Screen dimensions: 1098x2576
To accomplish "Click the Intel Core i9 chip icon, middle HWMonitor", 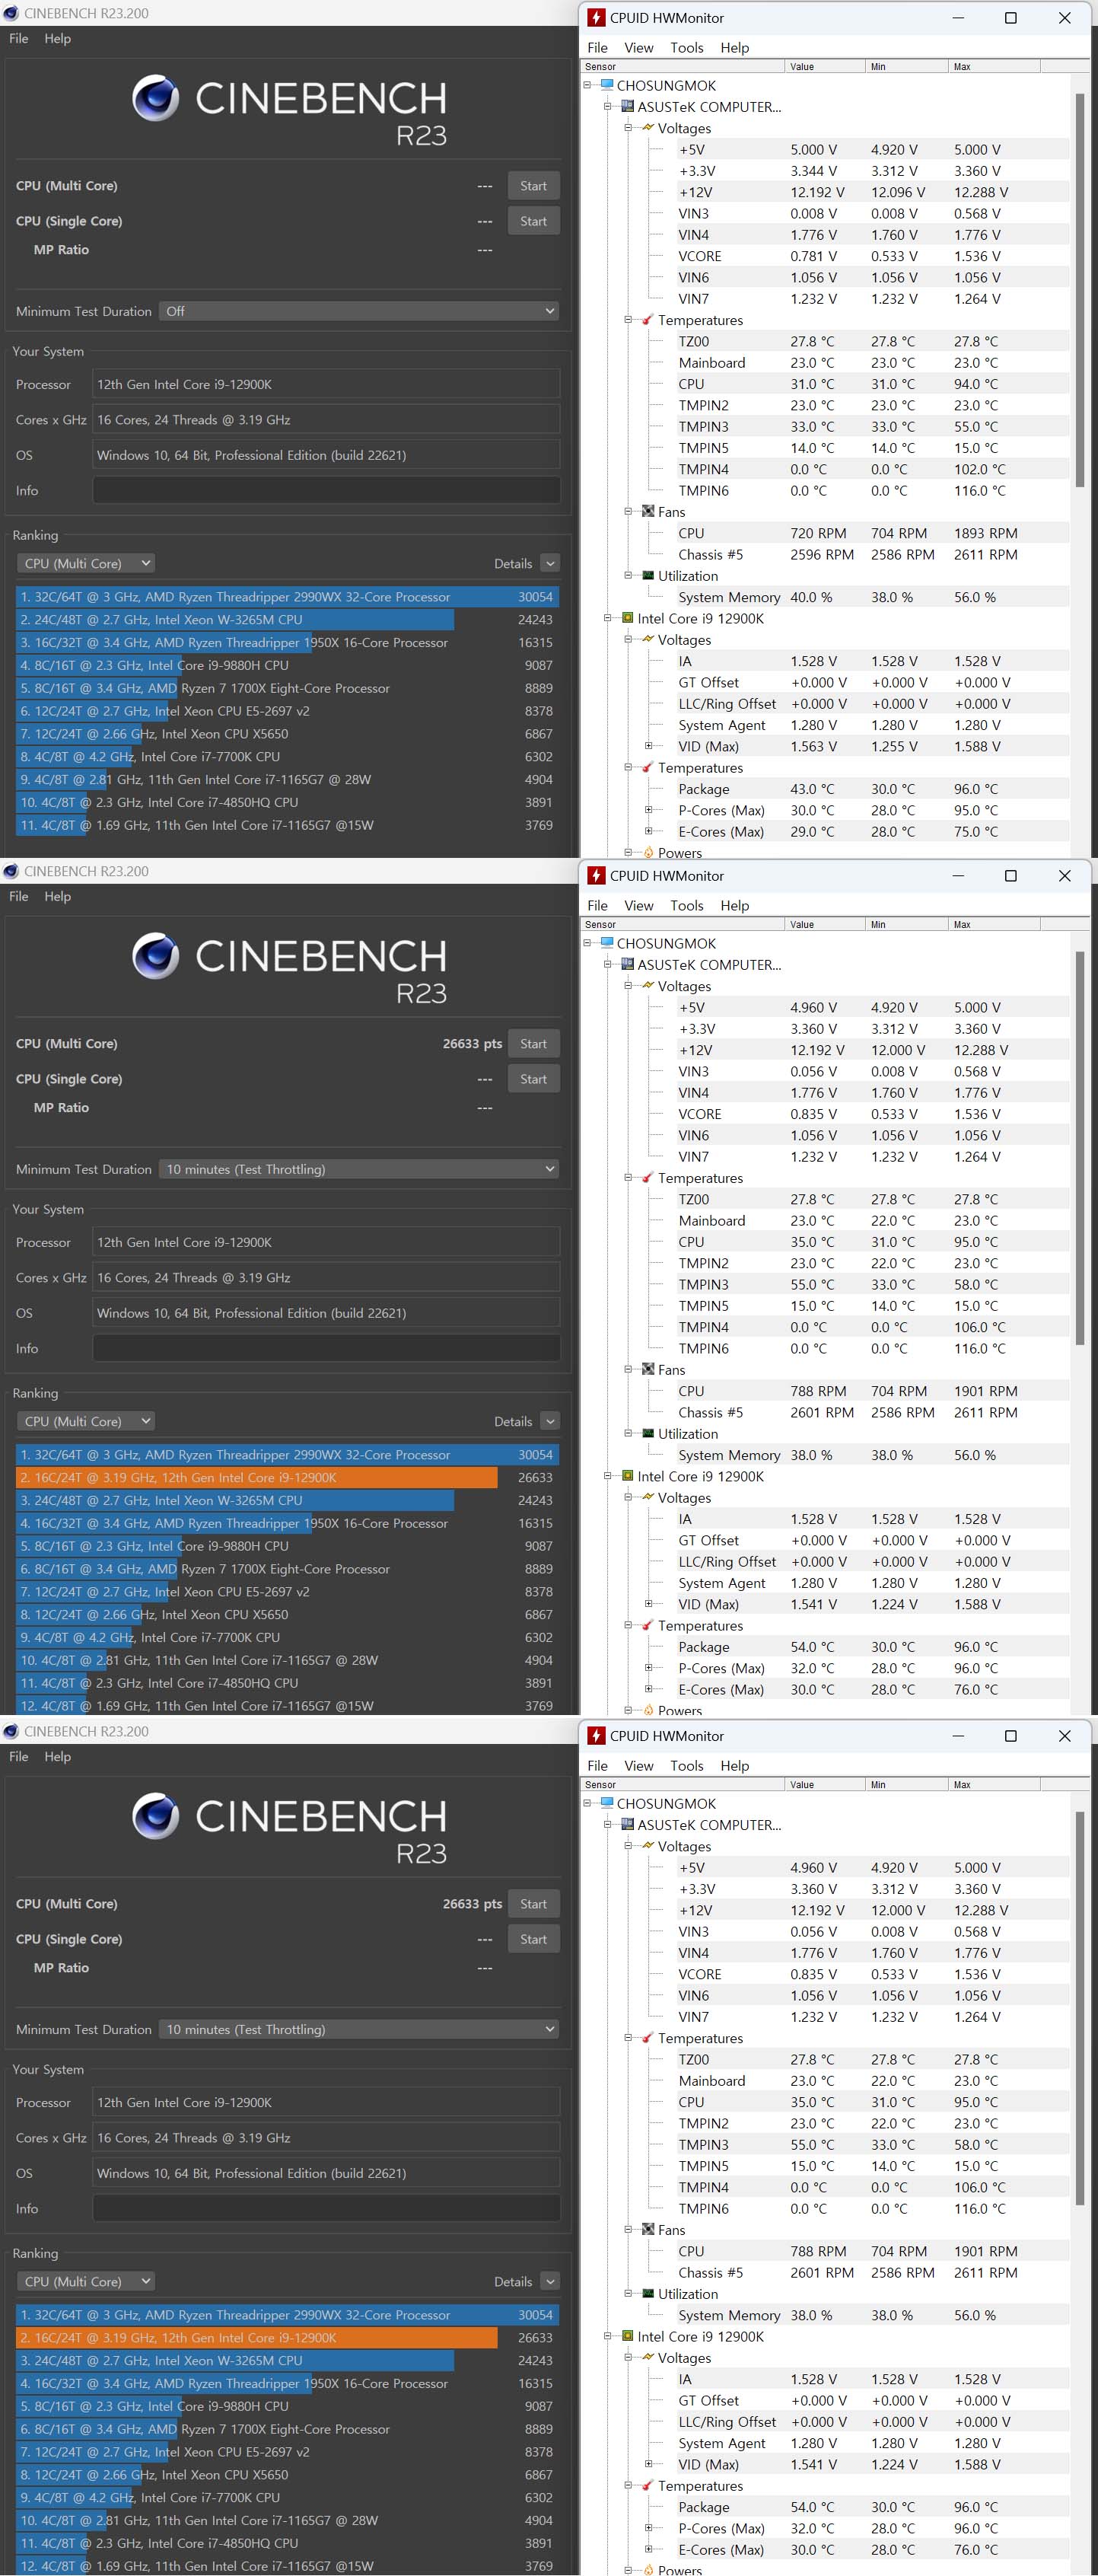I will point(627,1476).
